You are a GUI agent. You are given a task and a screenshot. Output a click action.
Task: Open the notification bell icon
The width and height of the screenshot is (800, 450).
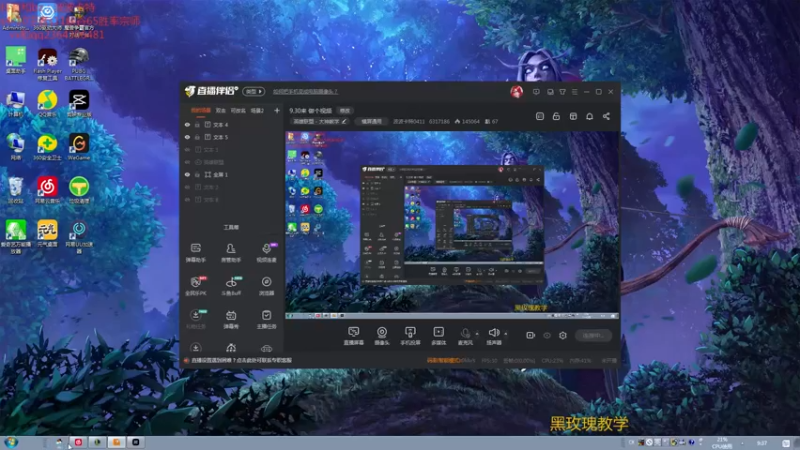click(x=589, y=116)
